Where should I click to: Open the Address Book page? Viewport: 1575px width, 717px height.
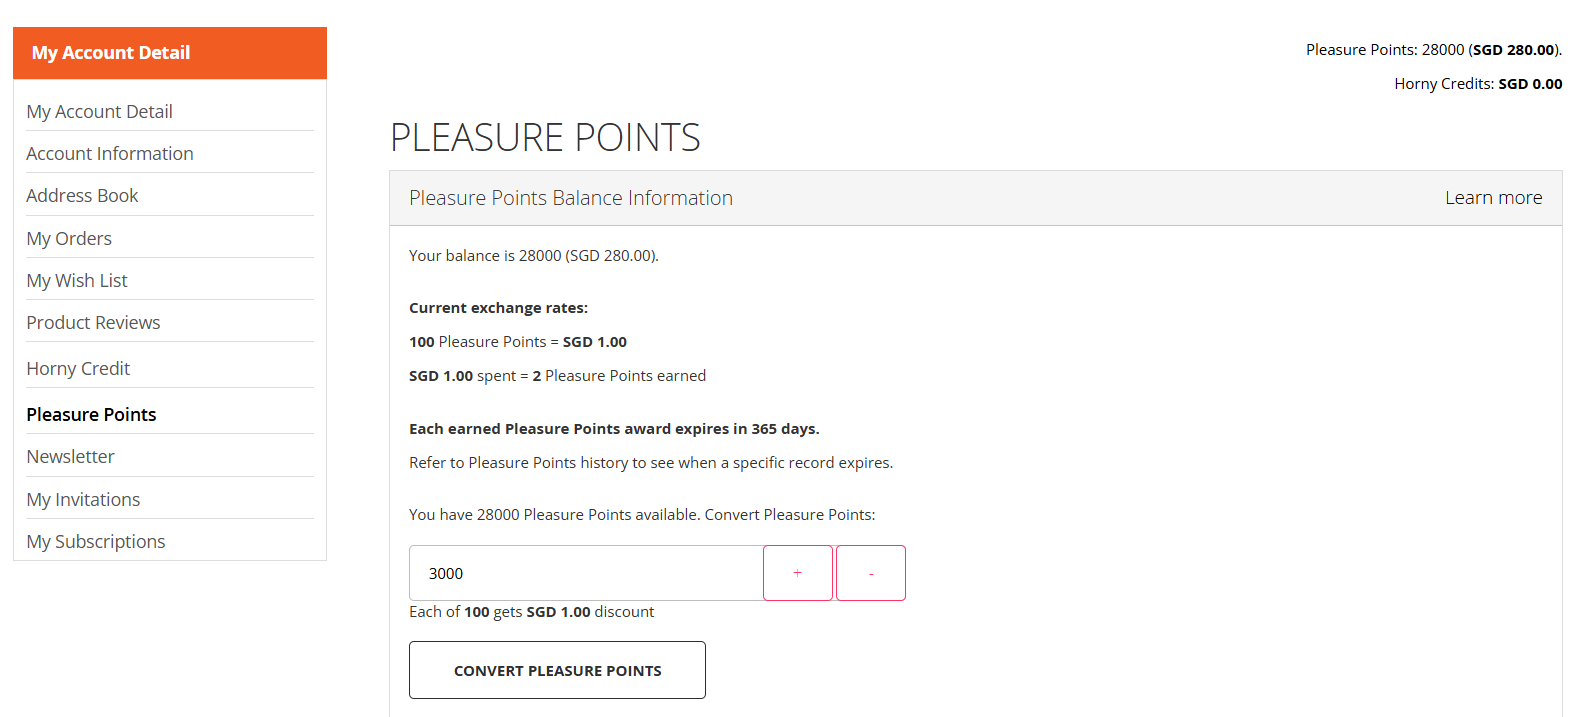point(82,196)
